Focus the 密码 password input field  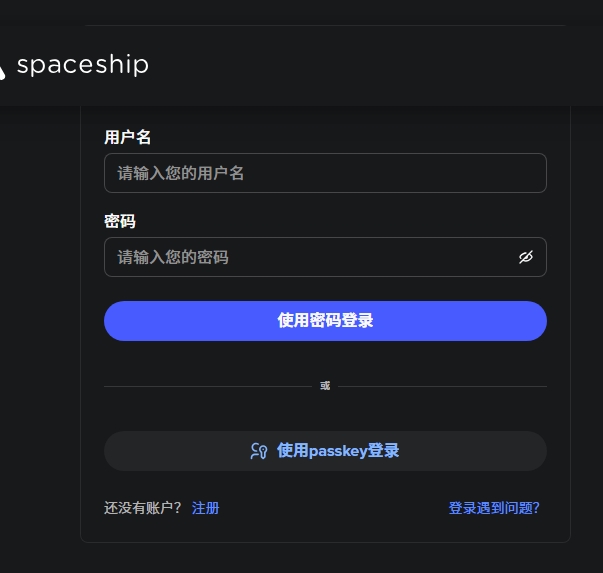coord(310,257)
